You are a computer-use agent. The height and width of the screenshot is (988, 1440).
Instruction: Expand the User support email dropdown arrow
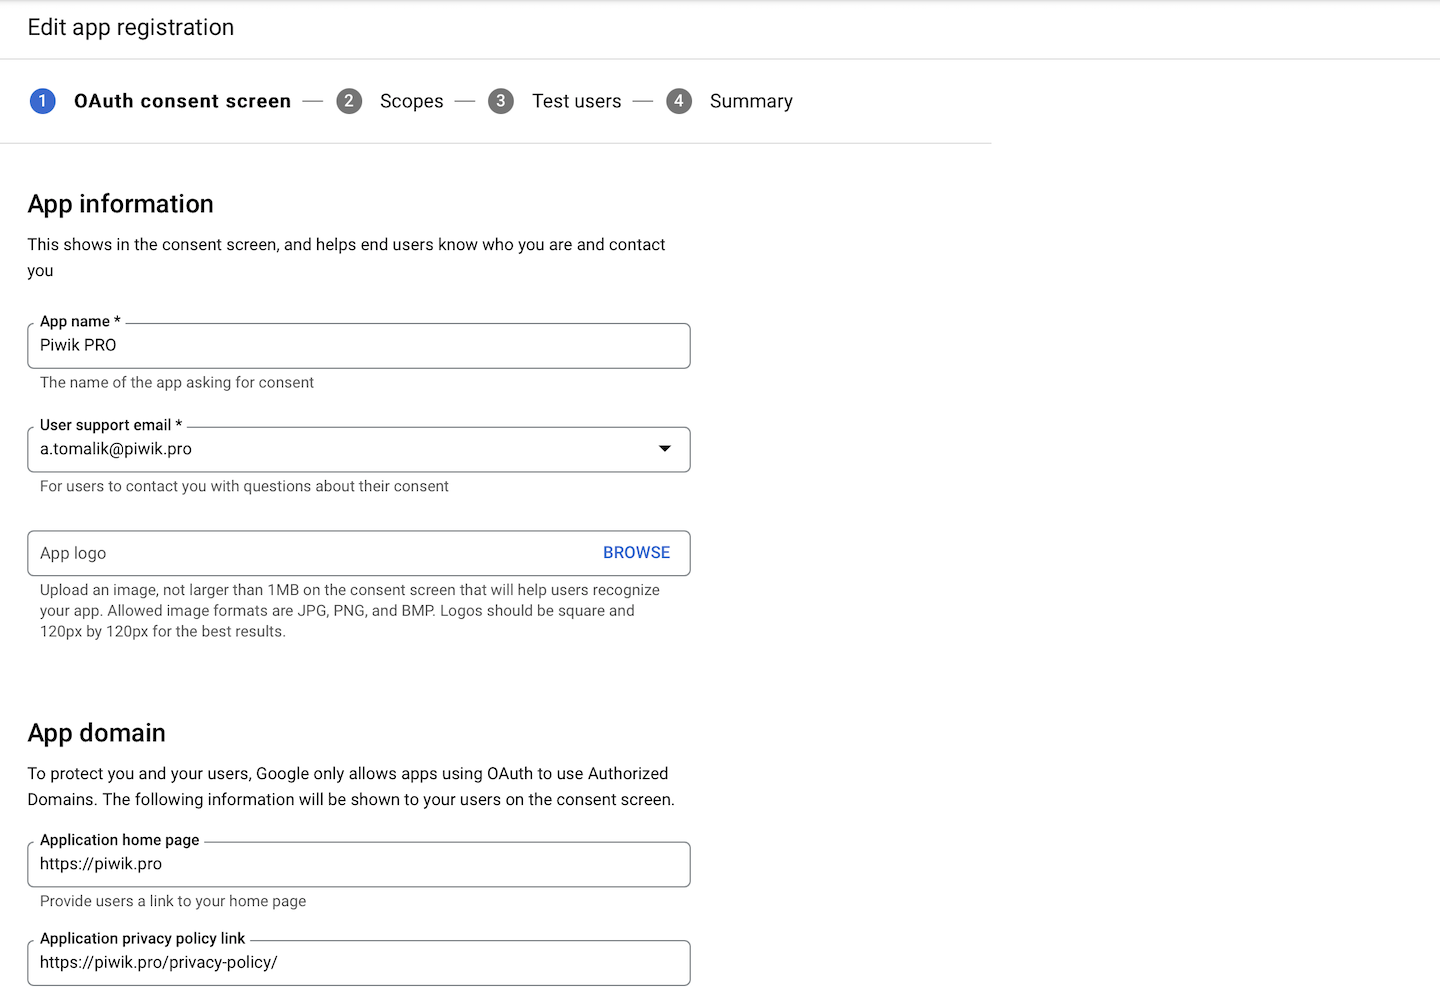pyautogui.click(x=665, y=449)
